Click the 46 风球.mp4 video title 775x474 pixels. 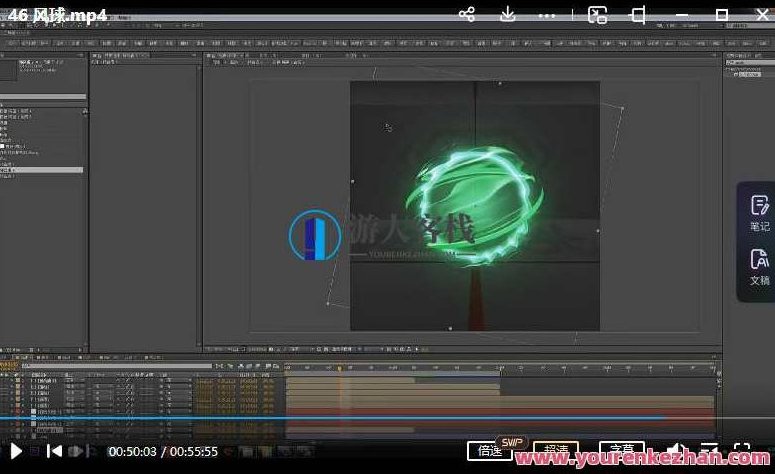(60, 15)
